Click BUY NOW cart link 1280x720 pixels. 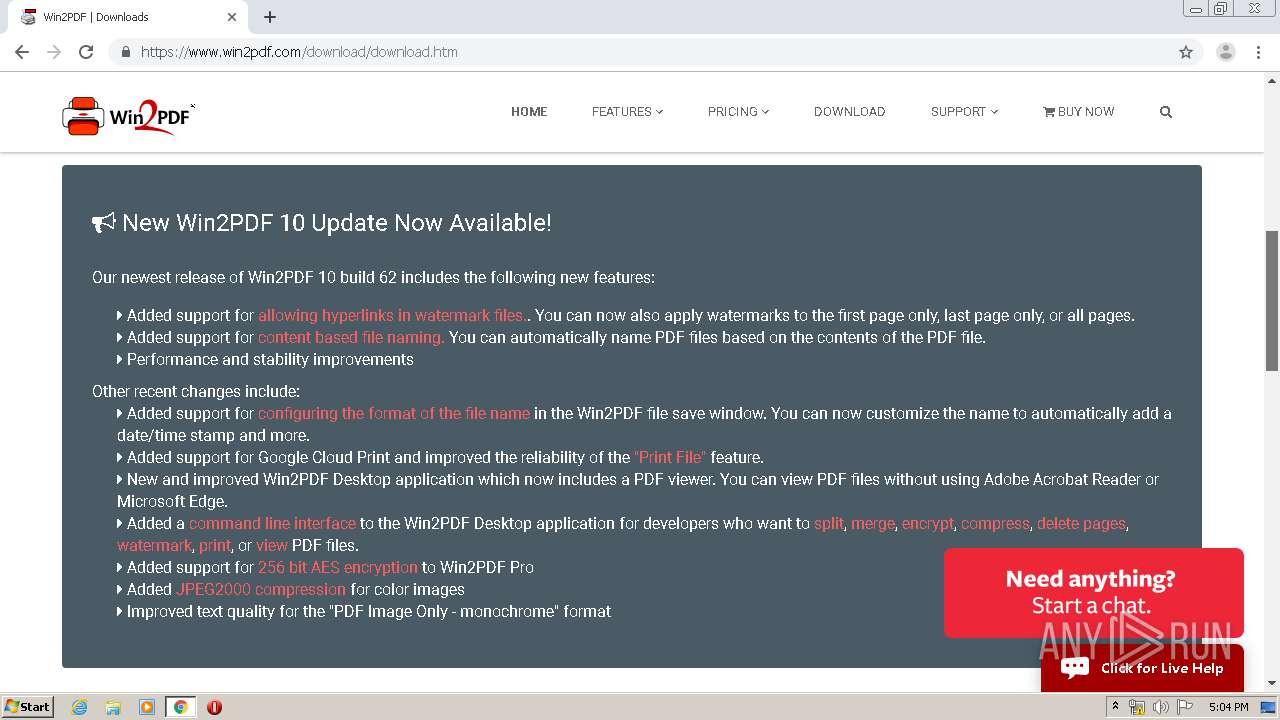click(1078, 112)
